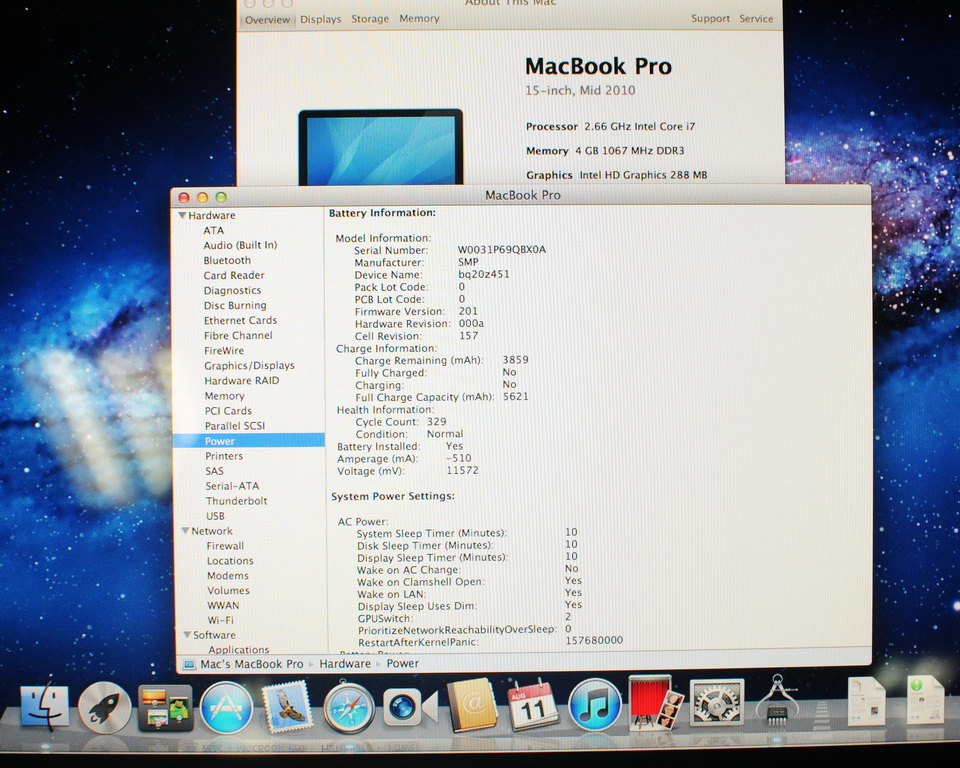Select Printers in the sidebar
960x768 pixels.
224,456
